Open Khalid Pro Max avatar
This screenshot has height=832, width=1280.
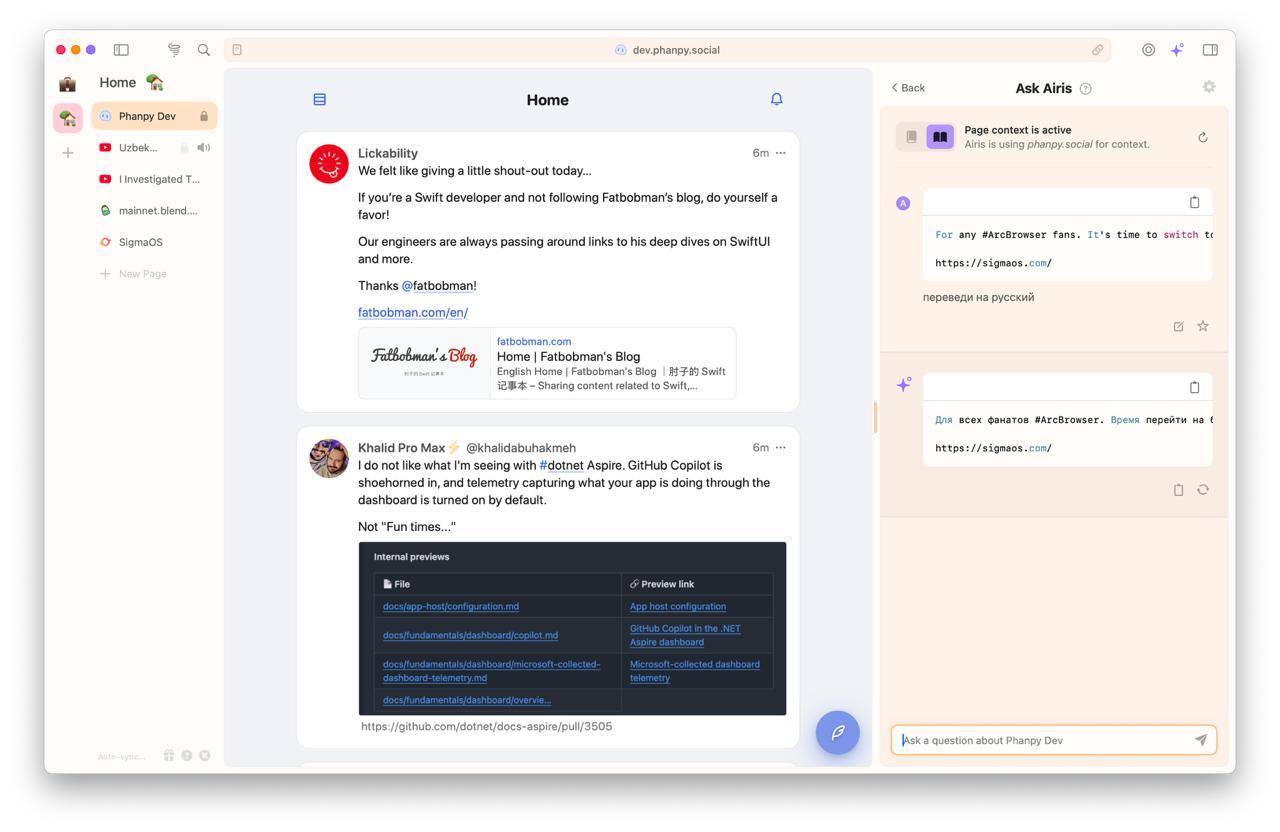(x=329, y=458)
